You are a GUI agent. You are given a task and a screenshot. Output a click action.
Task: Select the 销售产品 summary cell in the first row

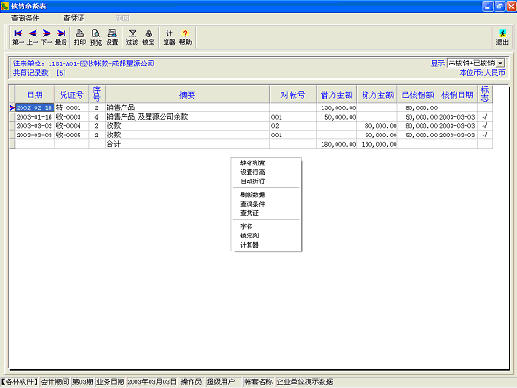(x=187, y=108)
